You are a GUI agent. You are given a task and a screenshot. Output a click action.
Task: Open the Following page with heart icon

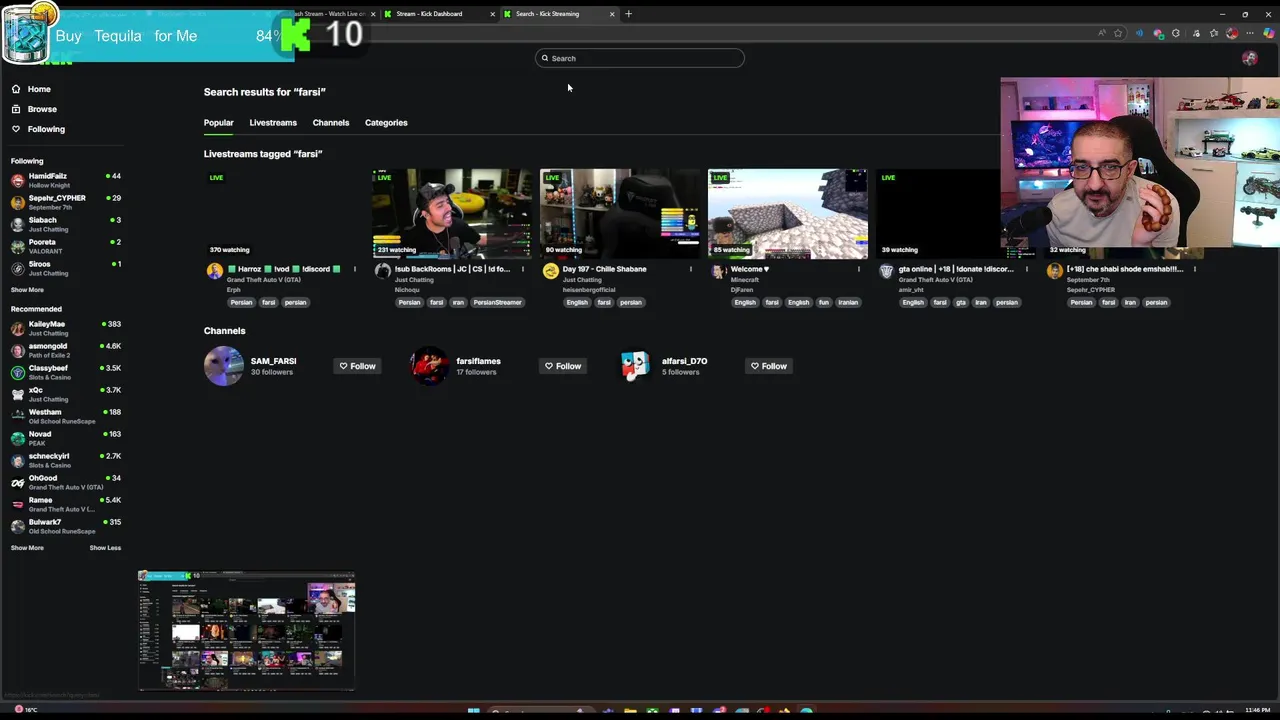point(38,129)
